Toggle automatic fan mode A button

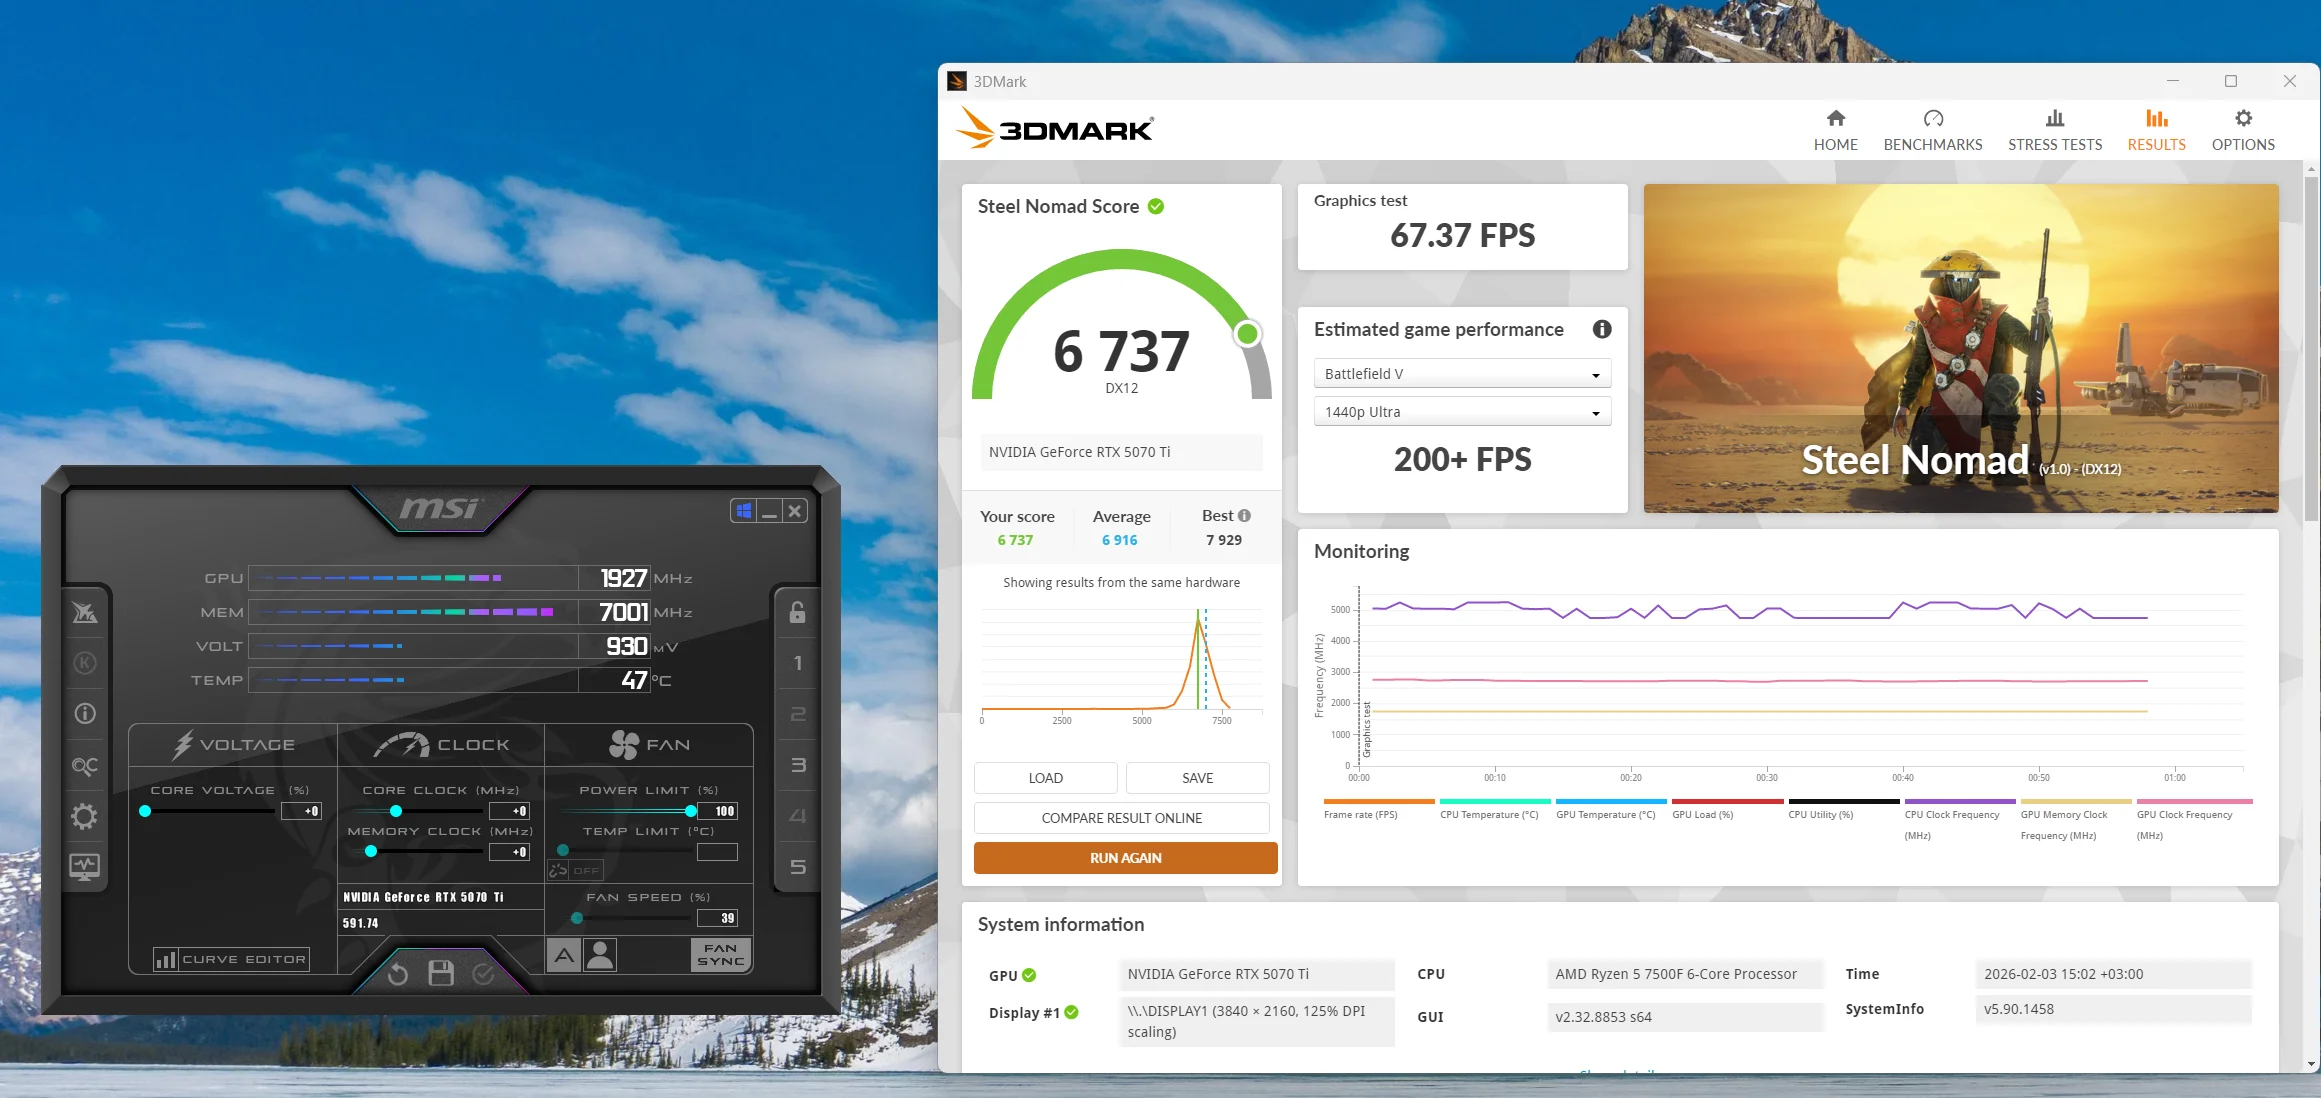click(x=564, y=955)
